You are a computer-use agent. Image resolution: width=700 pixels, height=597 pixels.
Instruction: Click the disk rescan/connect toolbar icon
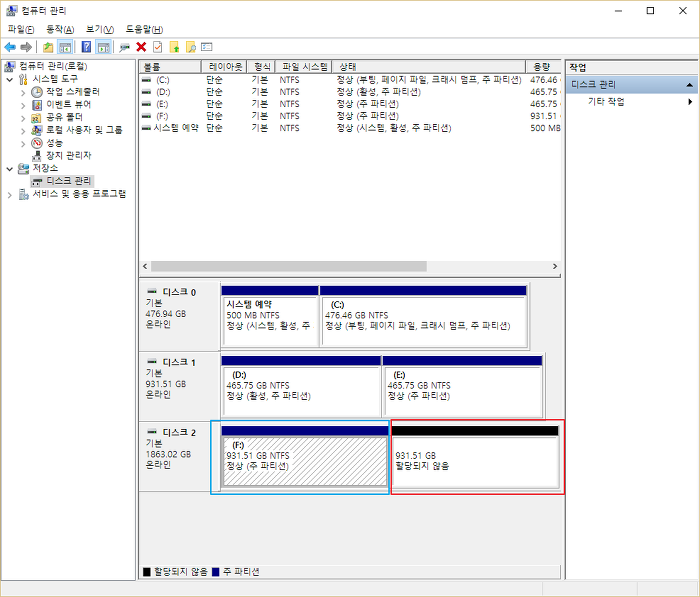(125, 47)
